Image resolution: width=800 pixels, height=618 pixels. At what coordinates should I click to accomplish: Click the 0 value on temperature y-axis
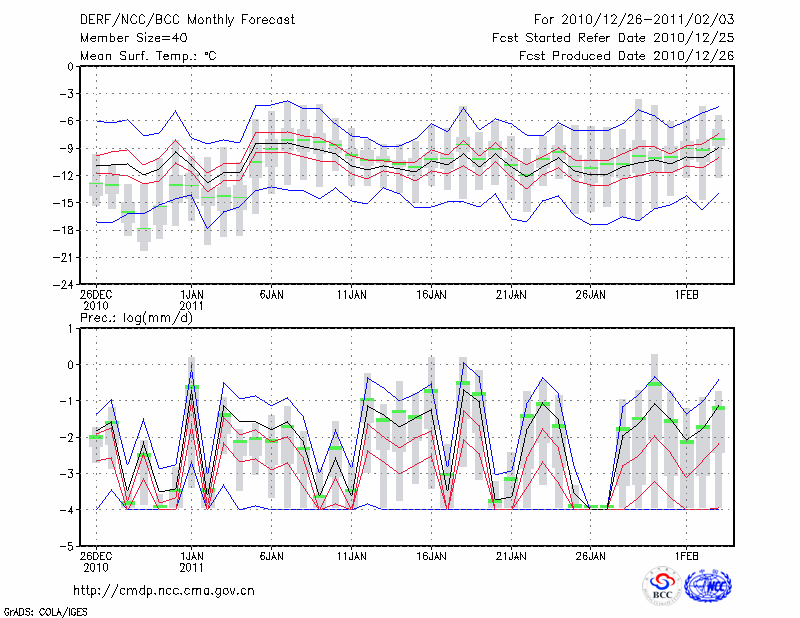tap(70, 67)
